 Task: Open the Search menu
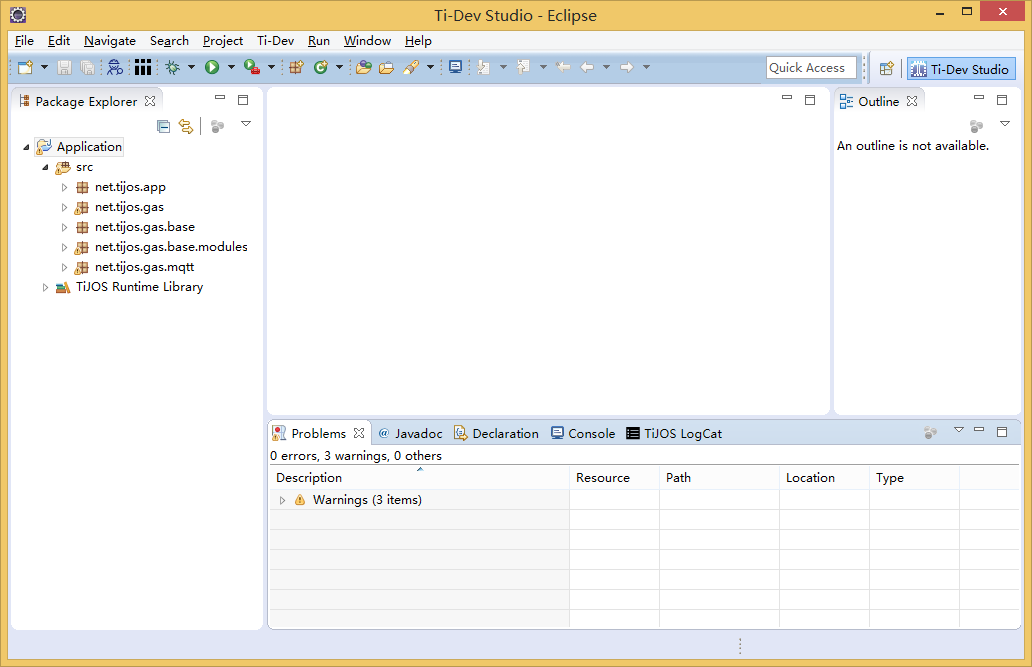(x=169, y=41)
